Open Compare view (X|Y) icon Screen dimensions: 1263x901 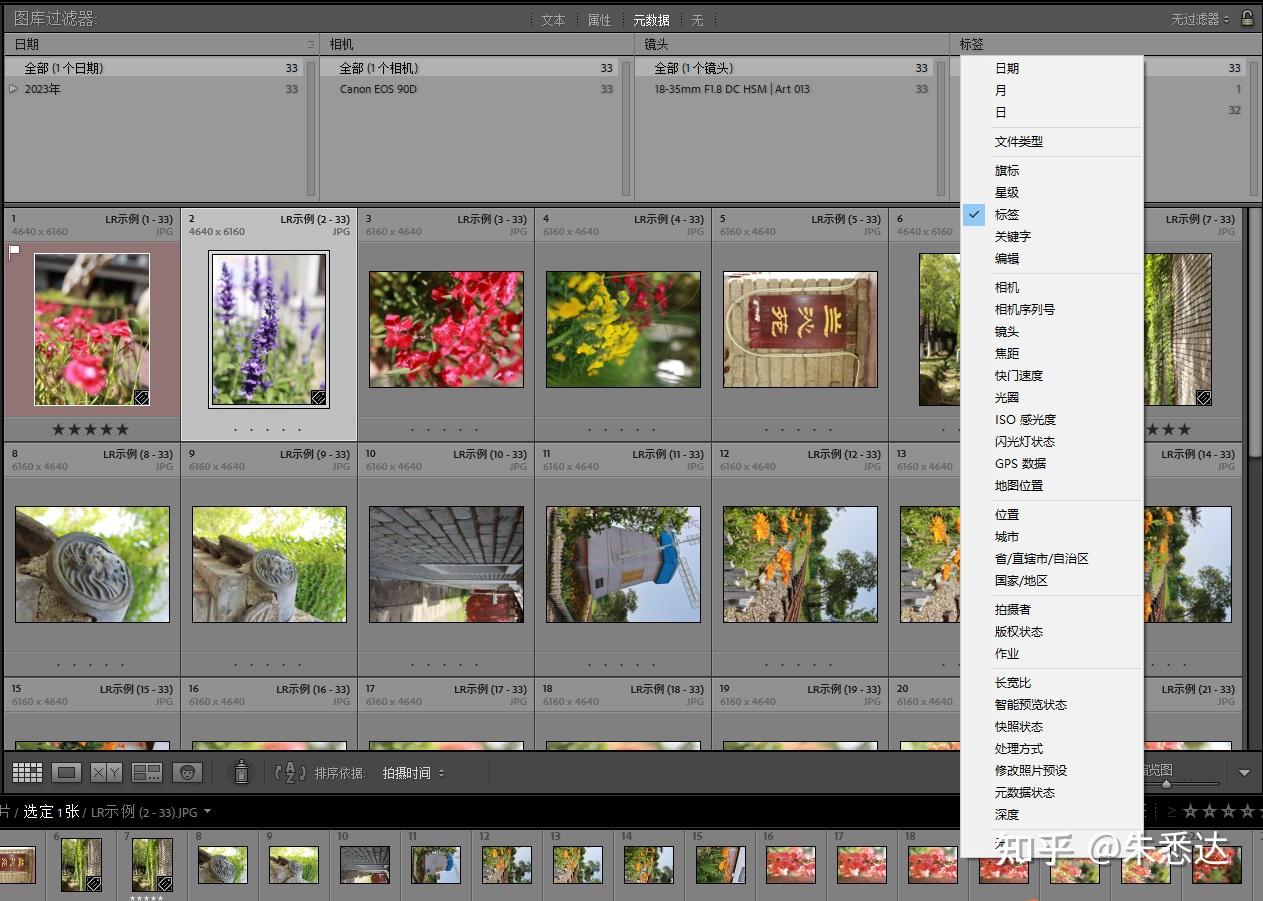coord(106,772)
